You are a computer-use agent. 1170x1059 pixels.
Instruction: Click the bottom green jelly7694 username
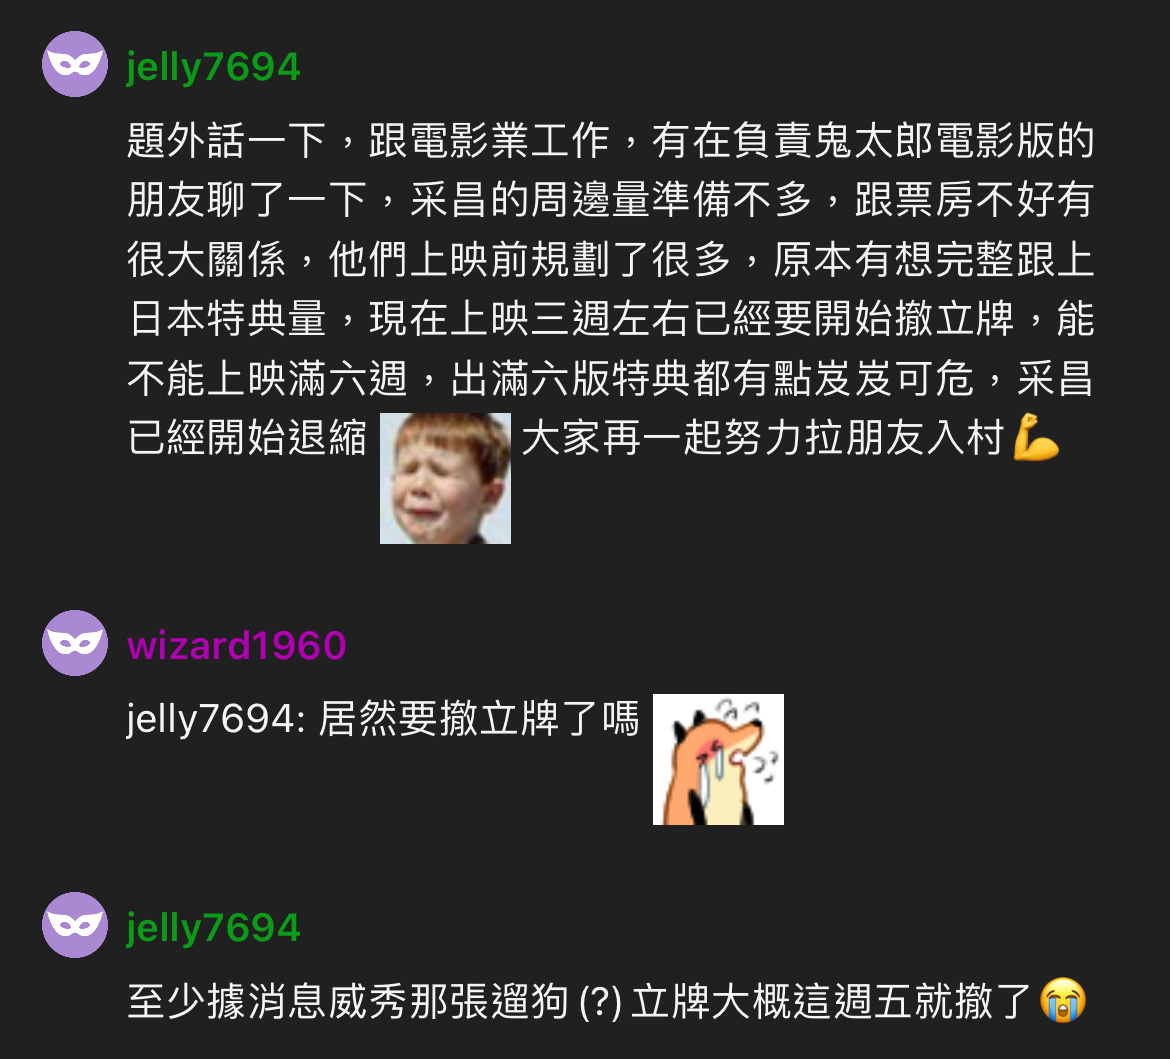click(213, 928)
